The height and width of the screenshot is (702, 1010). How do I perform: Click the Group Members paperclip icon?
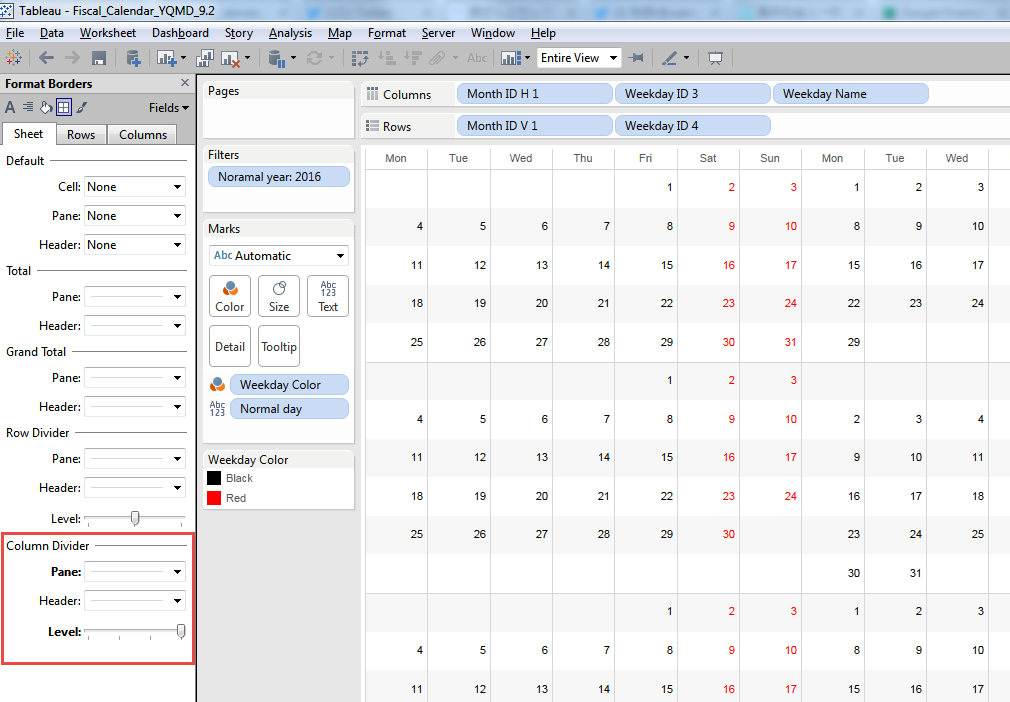point(437,59)
